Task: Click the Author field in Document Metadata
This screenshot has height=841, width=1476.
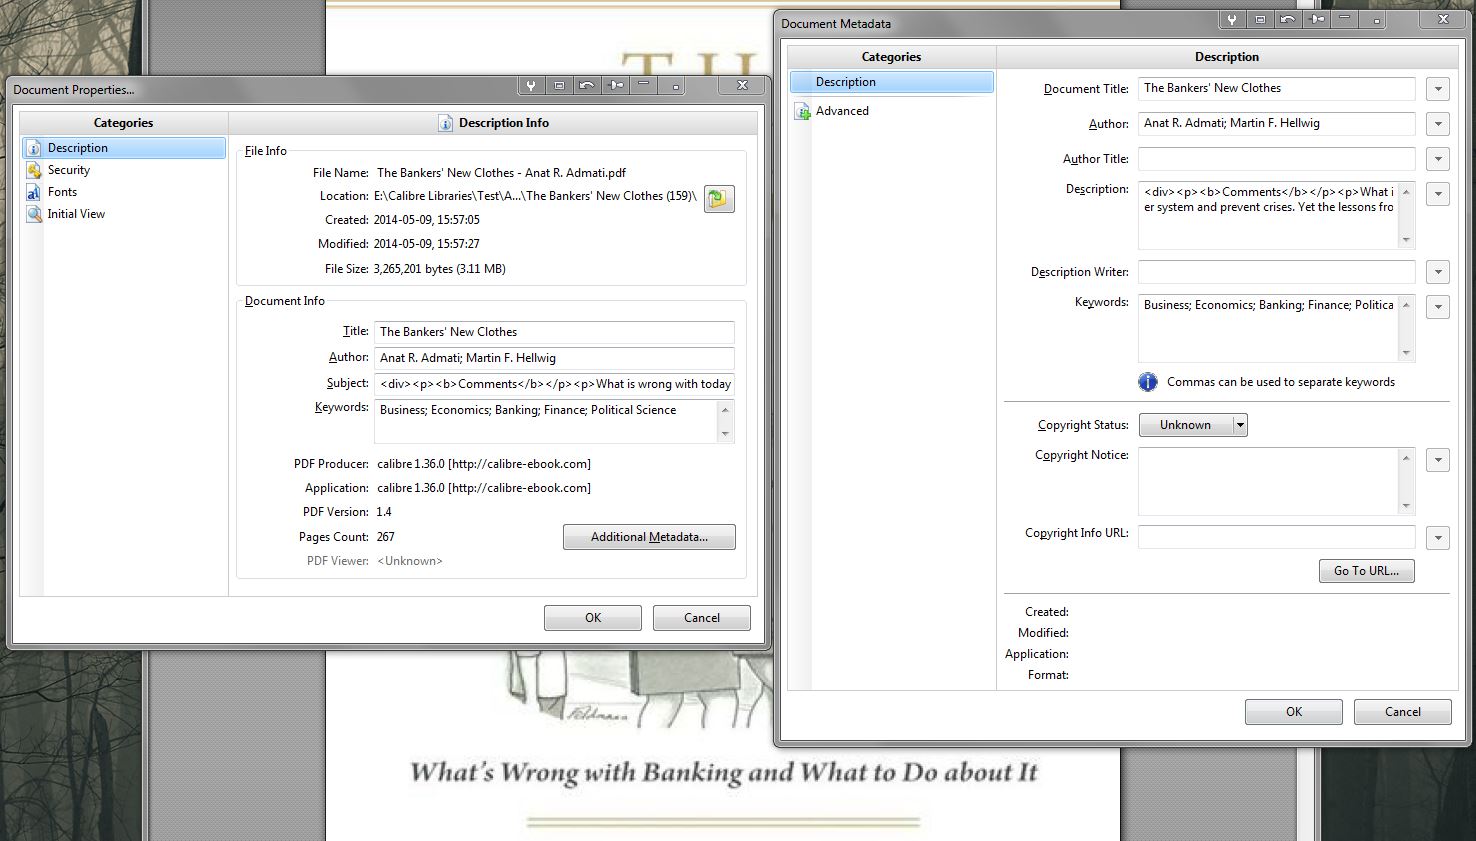Action: pos(1277,124)
